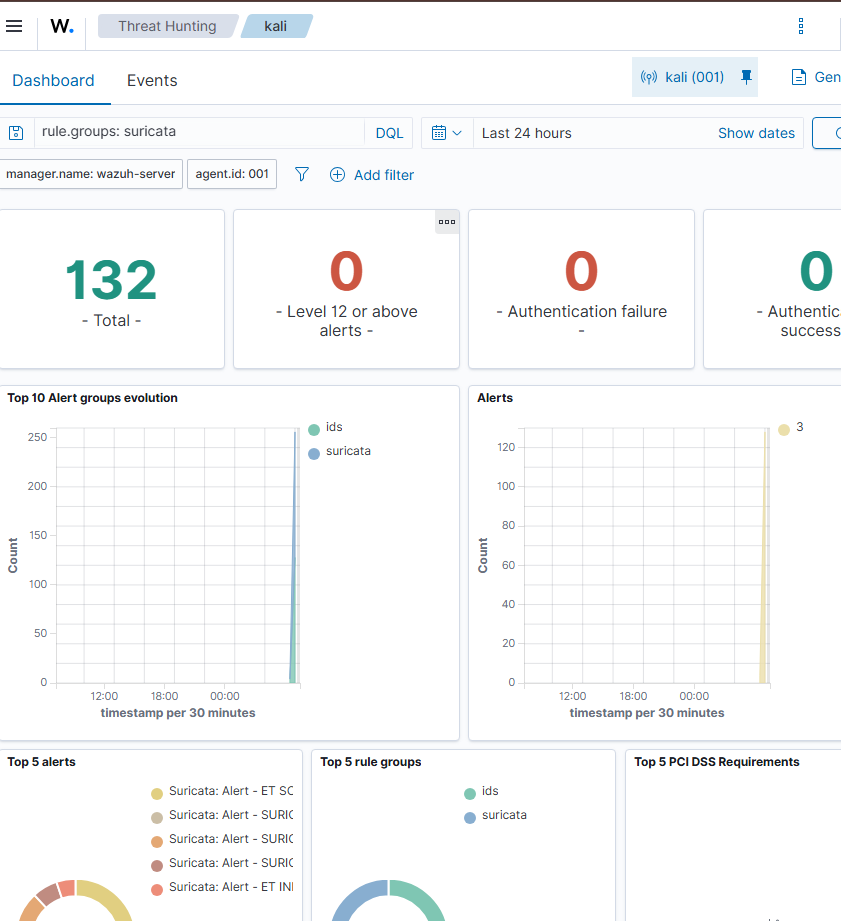Open panel options on Level 12 alerts card
Image resolution: width=841 pixels, height=921 pixels.
click(447, 222)
